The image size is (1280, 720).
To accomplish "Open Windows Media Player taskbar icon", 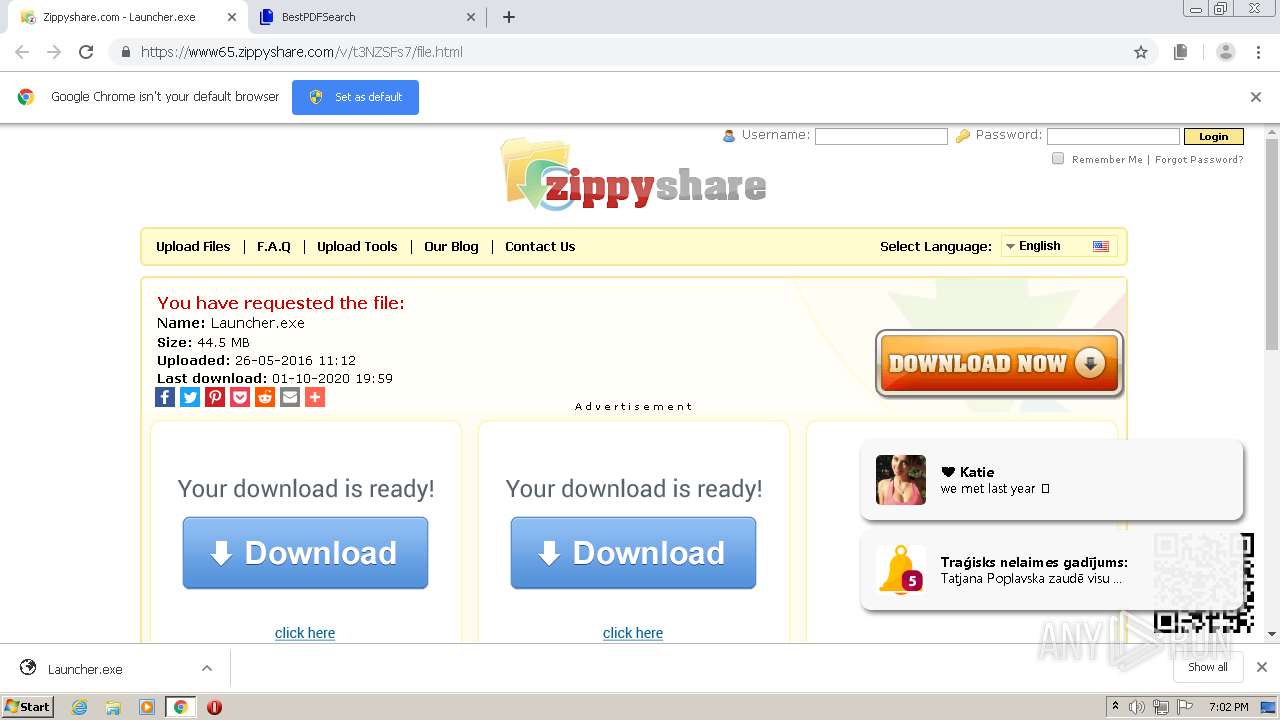I will [x=147, y=707].
